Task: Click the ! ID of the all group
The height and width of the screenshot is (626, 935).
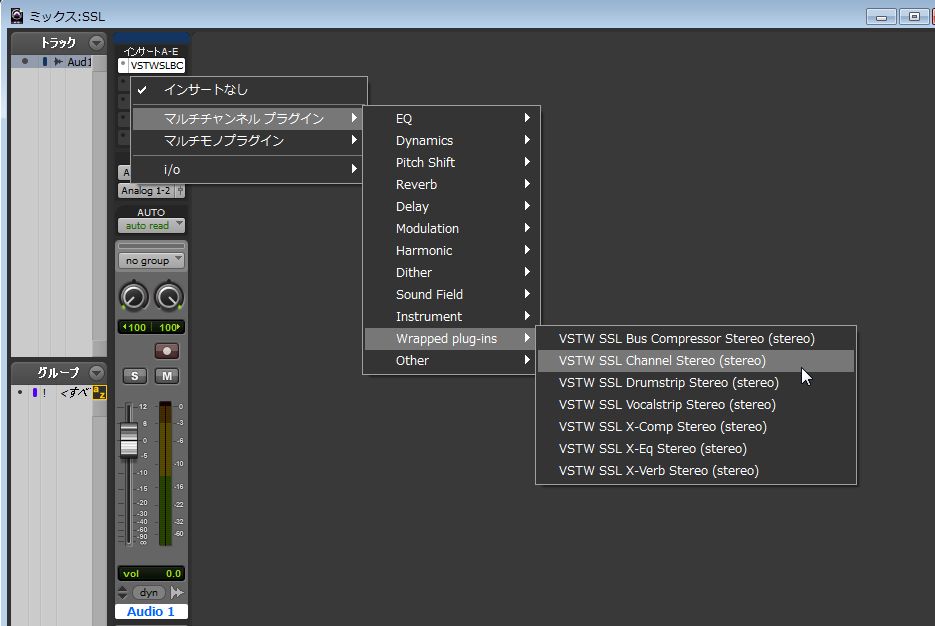Action: point(44,393)
